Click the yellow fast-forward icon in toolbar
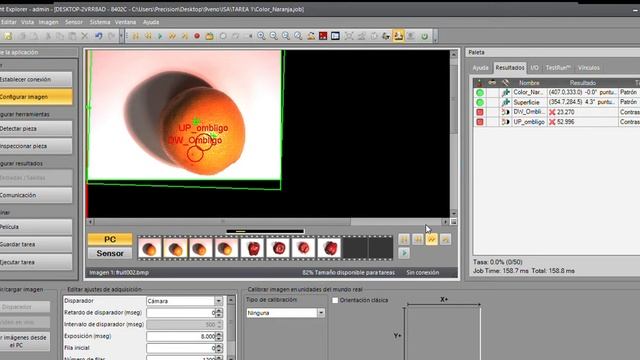Viewport: 640px width, 360px height. pos(172,36)
